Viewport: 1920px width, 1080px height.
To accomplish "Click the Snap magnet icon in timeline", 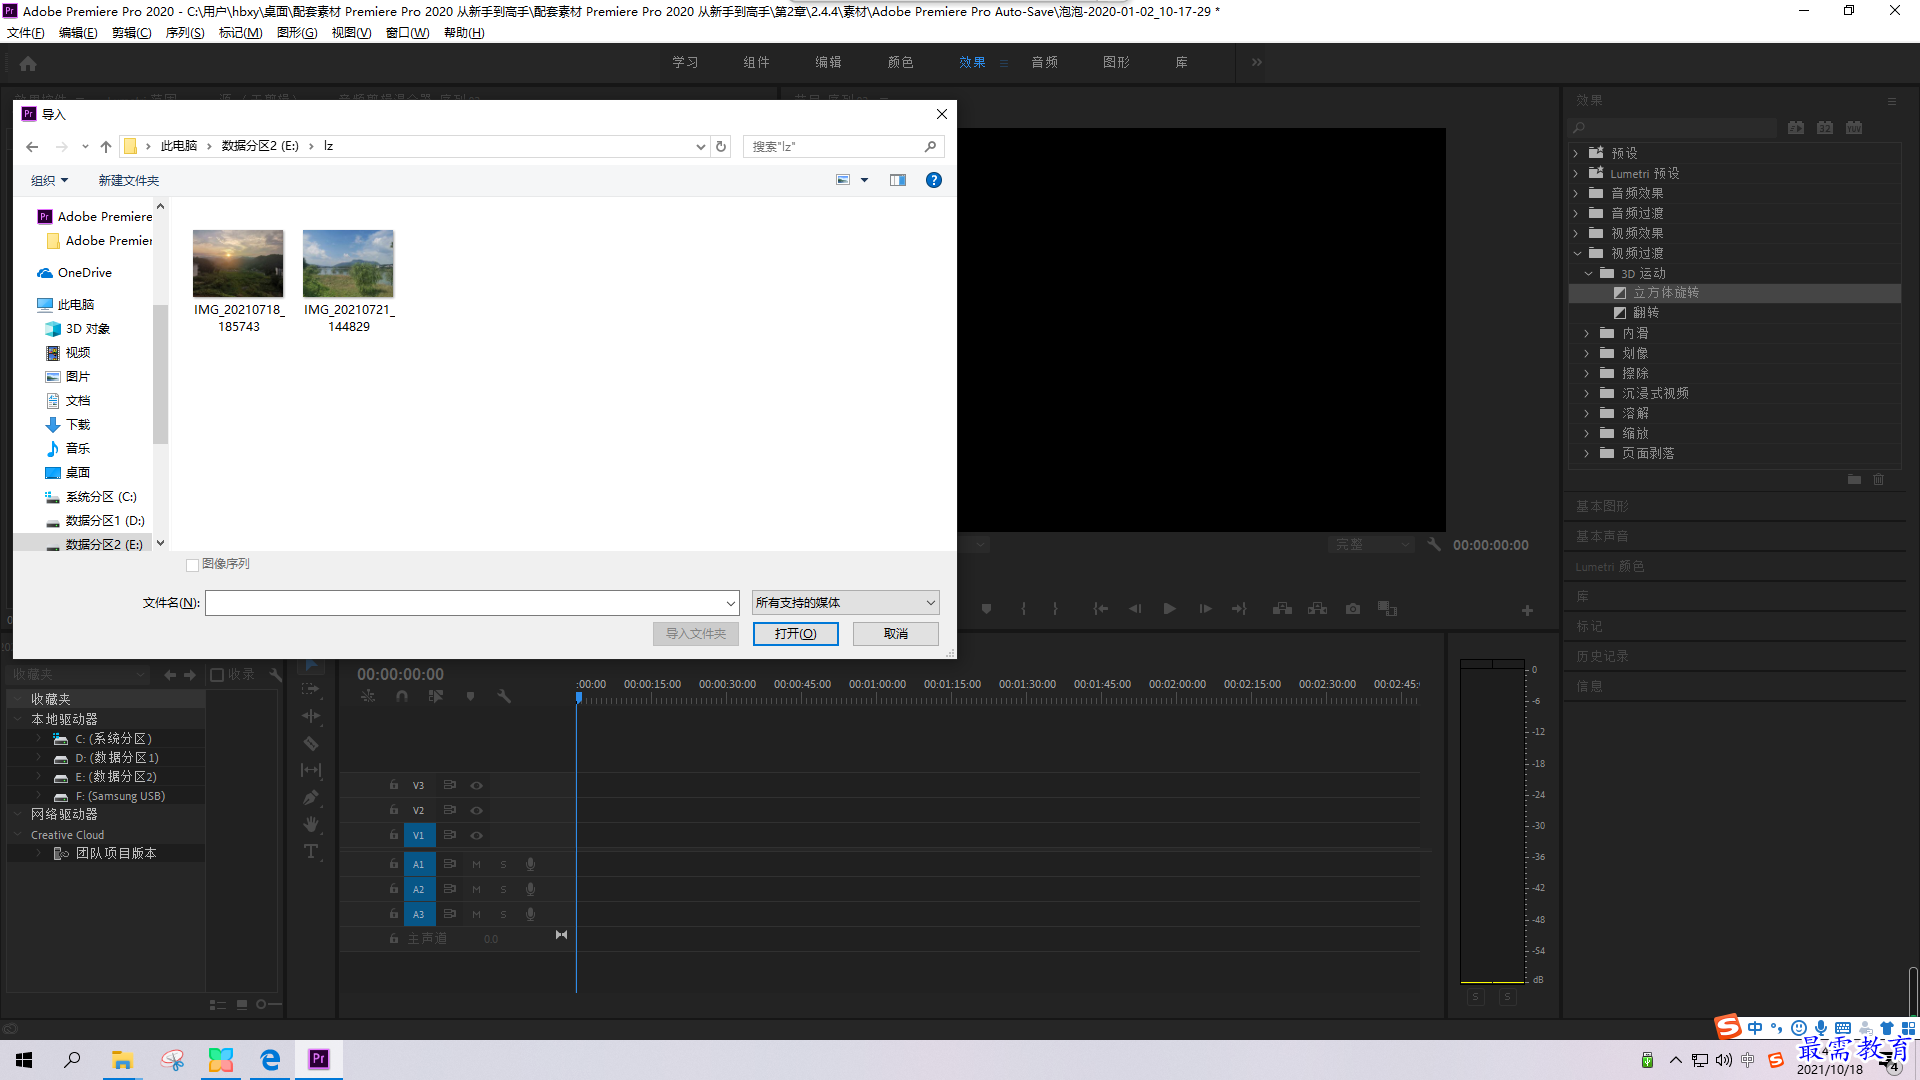I will [x=402, y=696].
